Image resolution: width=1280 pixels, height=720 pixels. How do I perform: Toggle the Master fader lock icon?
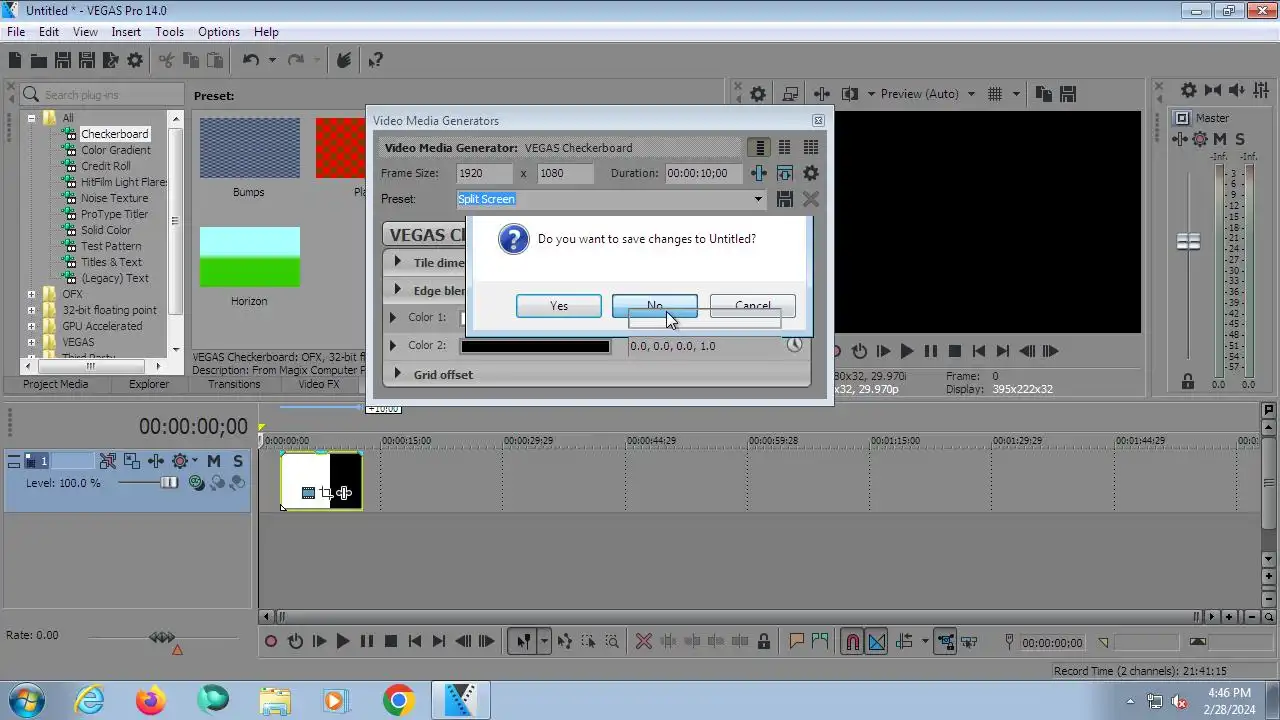(x=1188, y=382)
